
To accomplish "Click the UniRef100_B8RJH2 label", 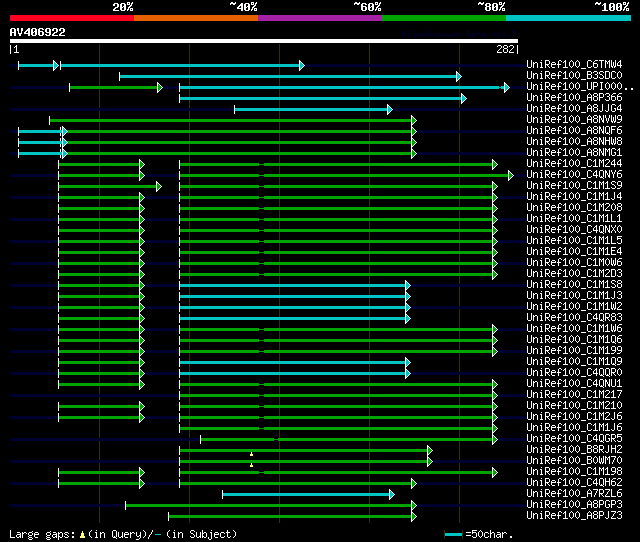I will point(574,450).
